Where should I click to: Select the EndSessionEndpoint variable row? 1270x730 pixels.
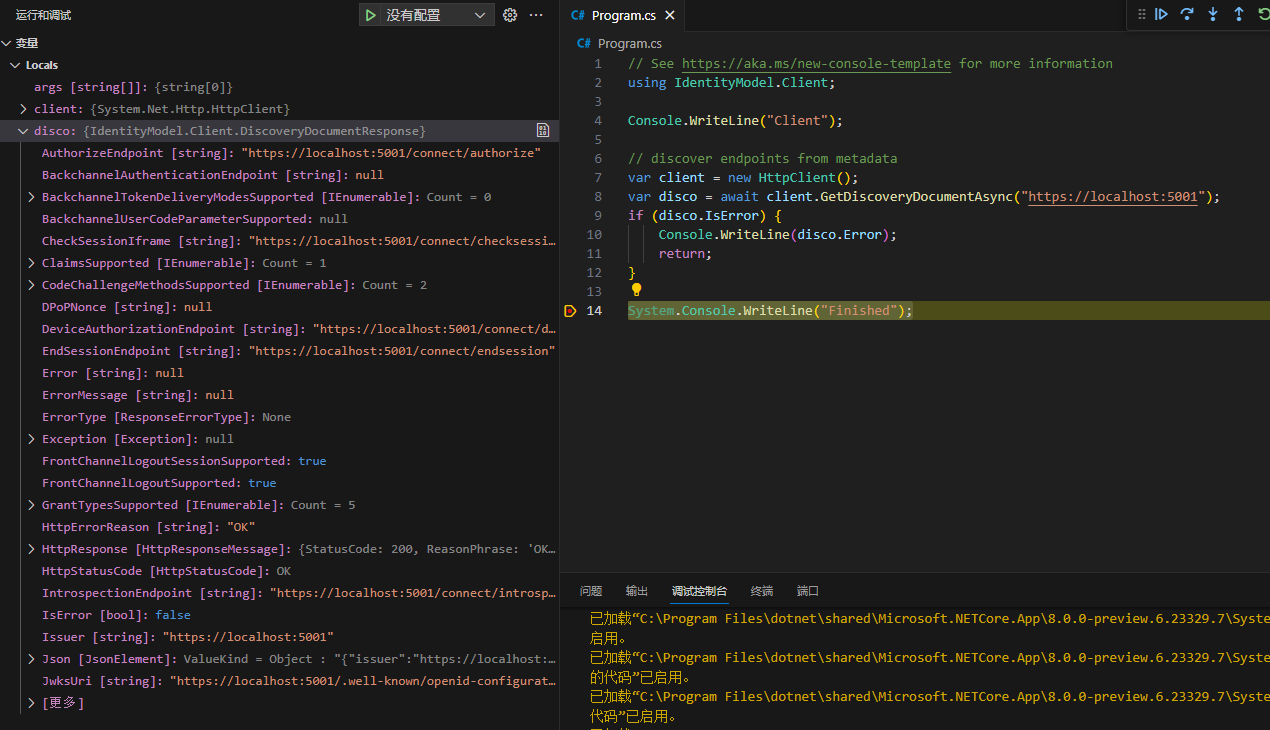(279, 351)
